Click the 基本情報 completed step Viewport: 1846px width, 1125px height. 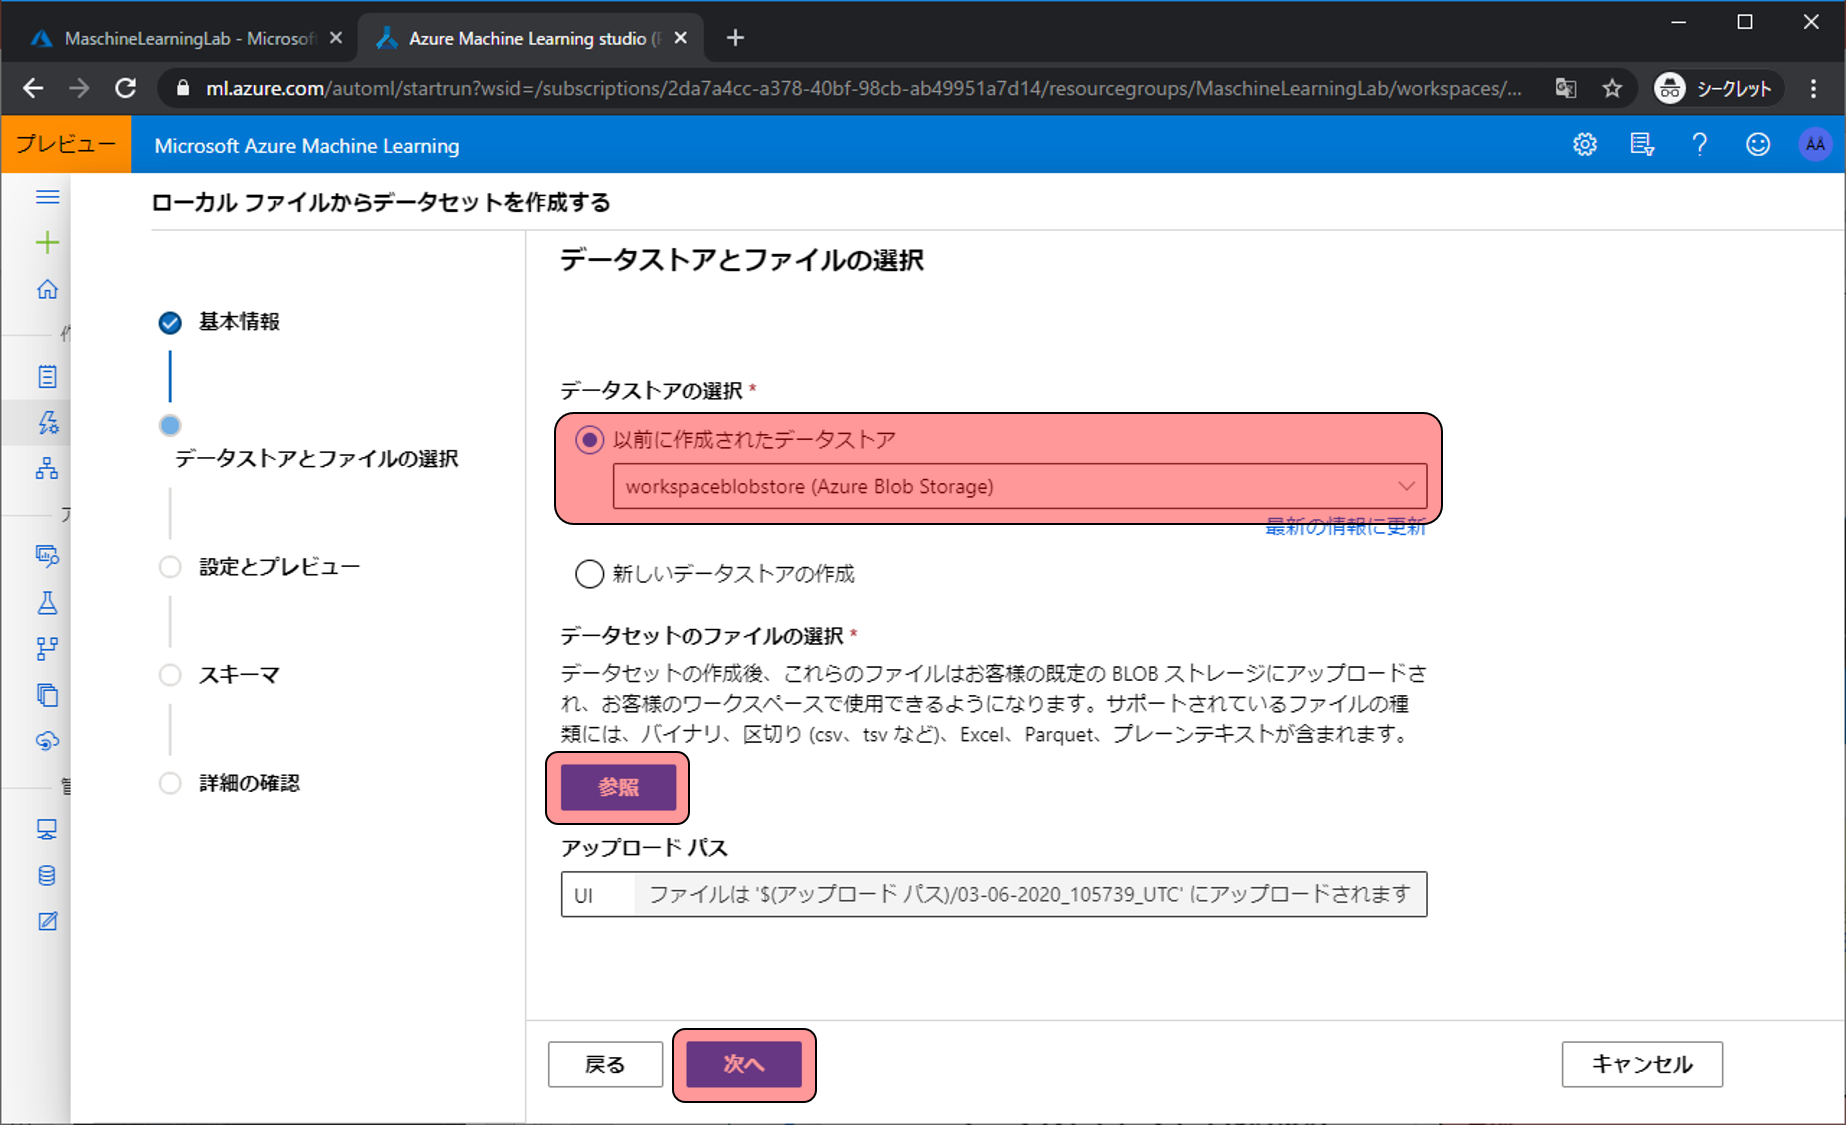[239, 322]
